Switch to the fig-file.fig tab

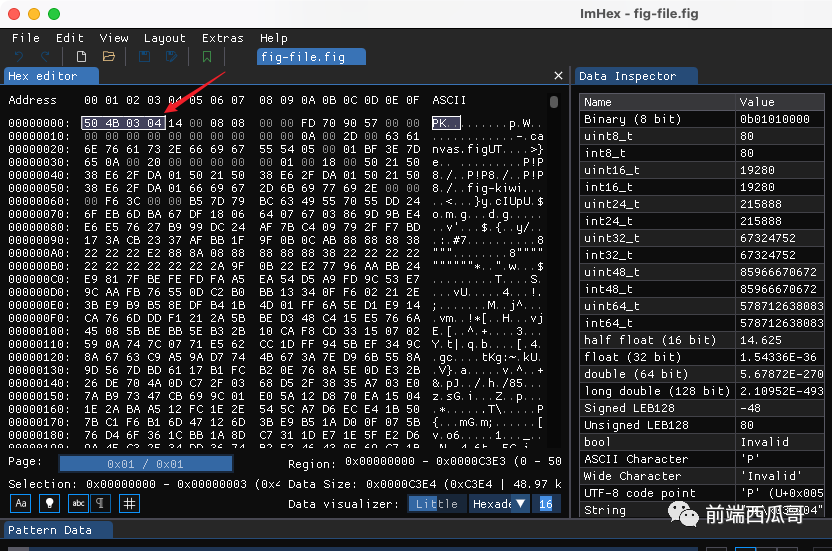tap(302, 57)
